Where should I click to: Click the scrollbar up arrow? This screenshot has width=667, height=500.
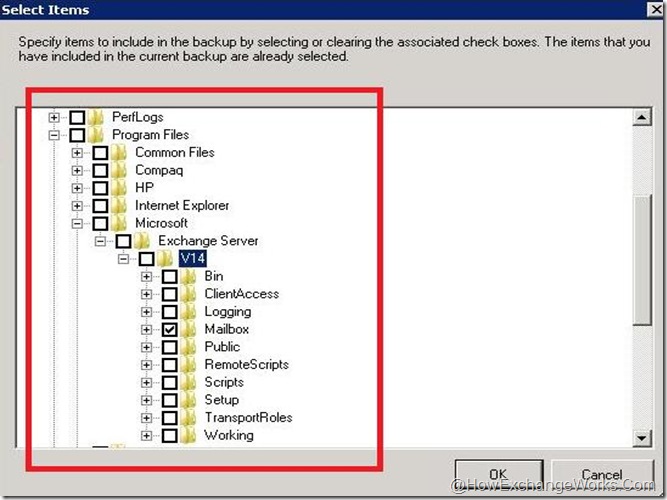642,117
